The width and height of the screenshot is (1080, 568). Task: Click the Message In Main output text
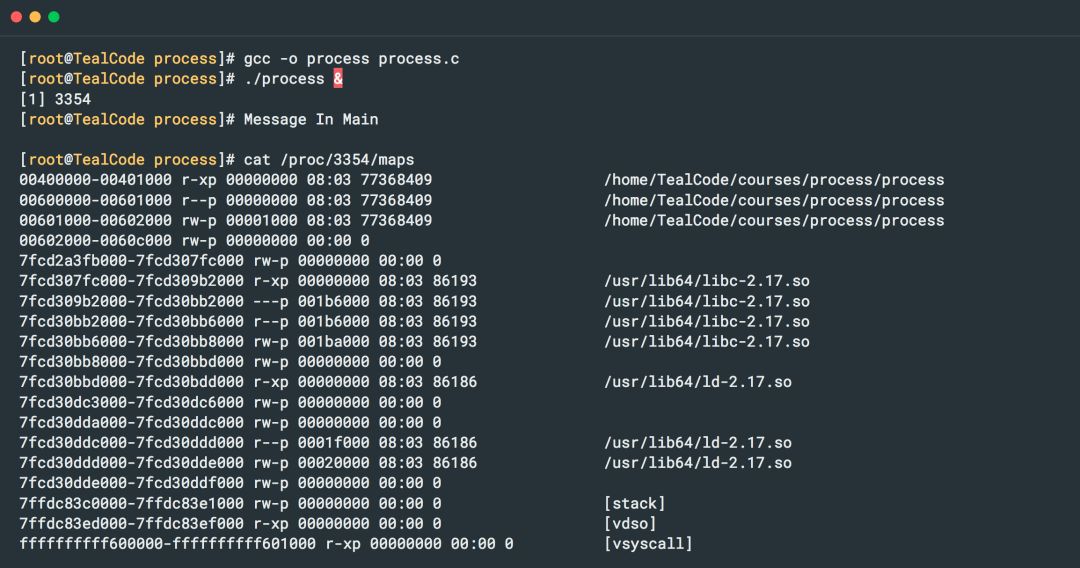click(311, 119)
